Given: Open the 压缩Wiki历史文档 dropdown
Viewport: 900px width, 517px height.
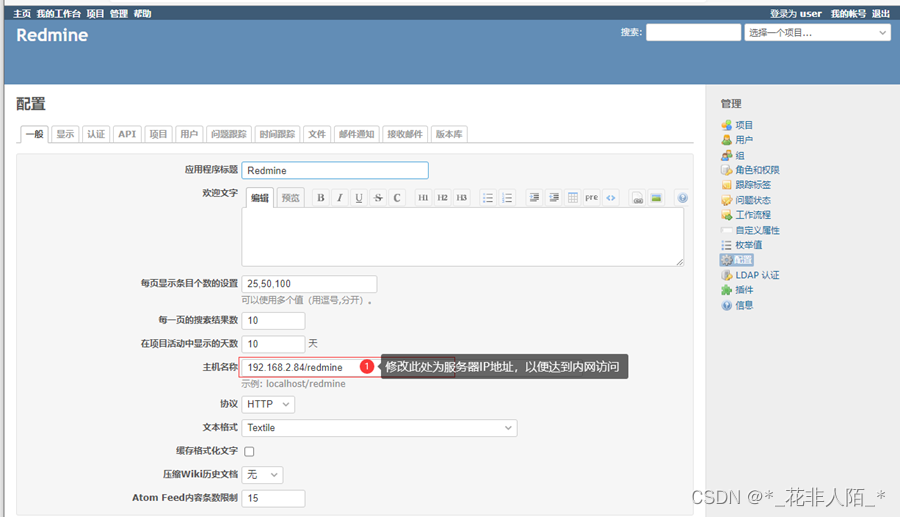Looking at the screenshot, I should (262, 475).
